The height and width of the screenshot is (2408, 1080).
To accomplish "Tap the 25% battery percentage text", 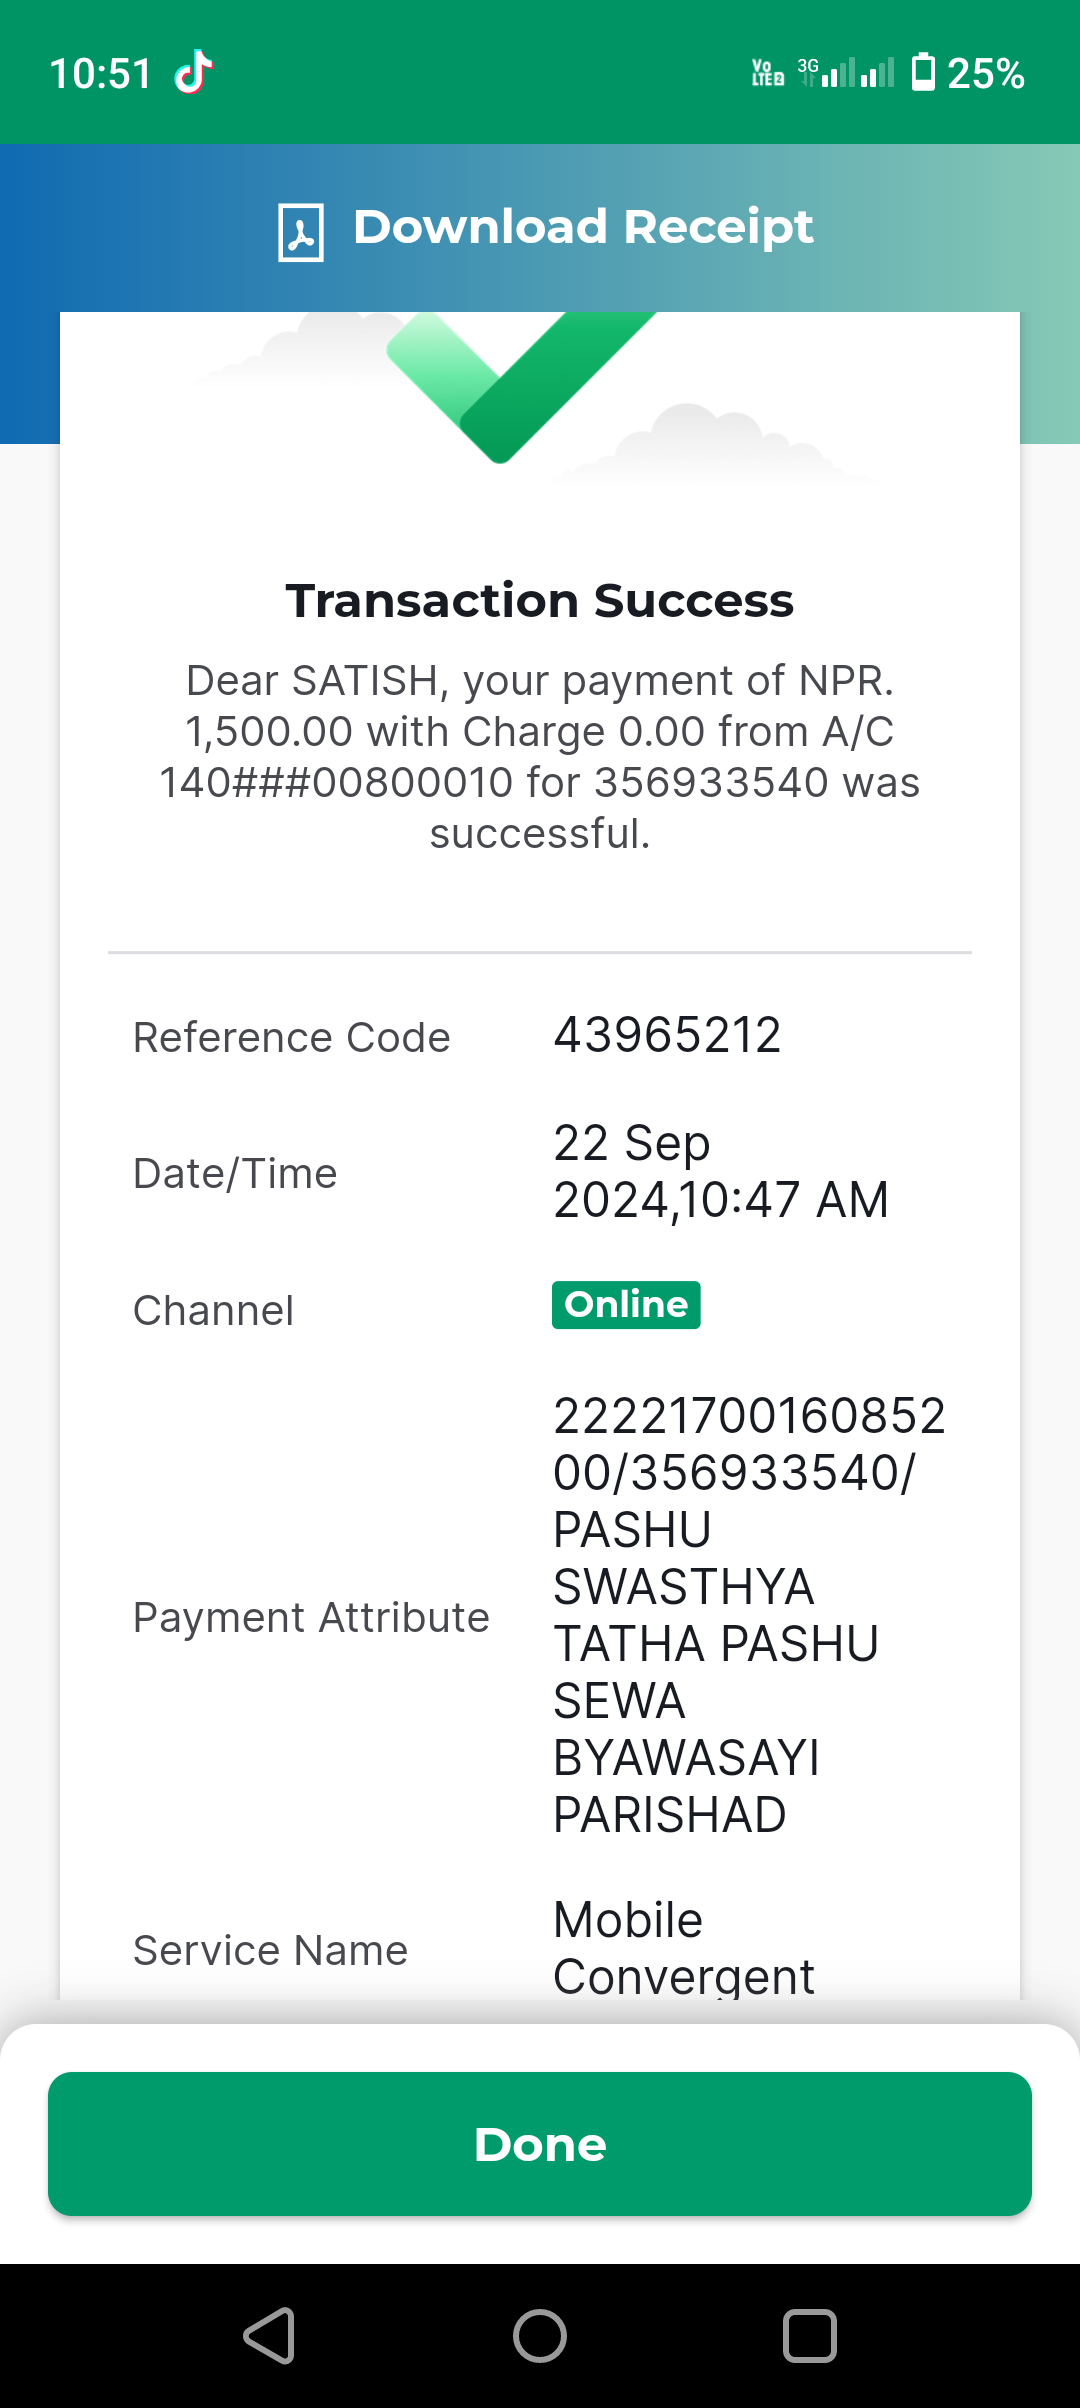I will 986,73.
